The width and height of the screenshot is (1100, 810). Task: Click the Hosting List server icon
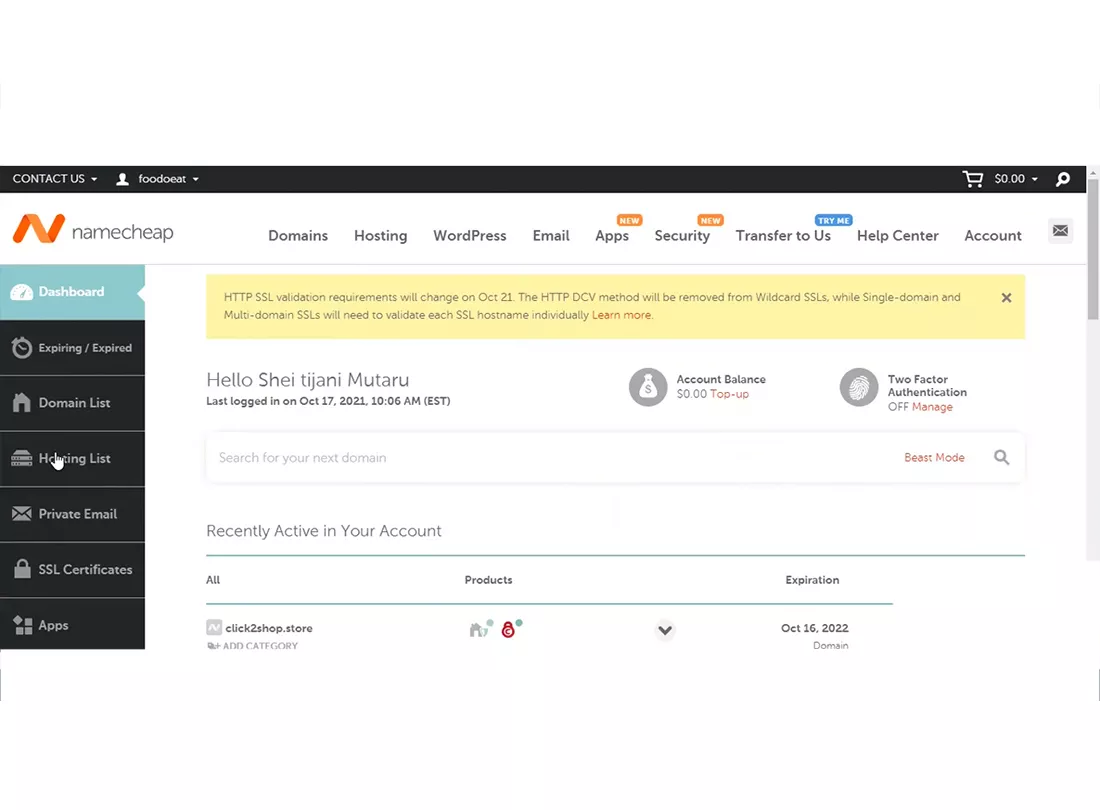point(22,458)
